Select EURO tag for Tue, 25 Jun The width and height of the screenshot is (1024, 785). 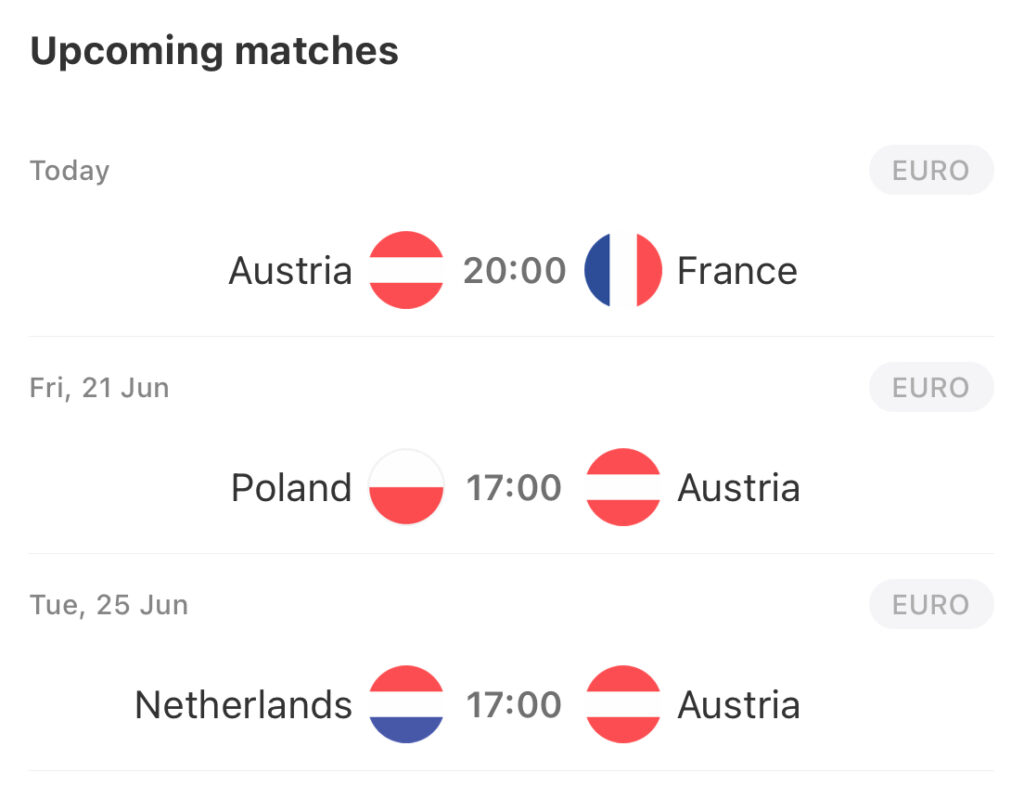tap(931, 605)
